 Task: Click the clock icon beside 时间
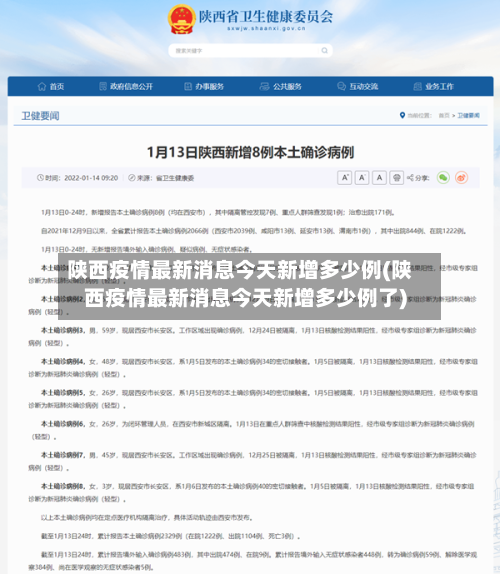(x=40, y=178)
